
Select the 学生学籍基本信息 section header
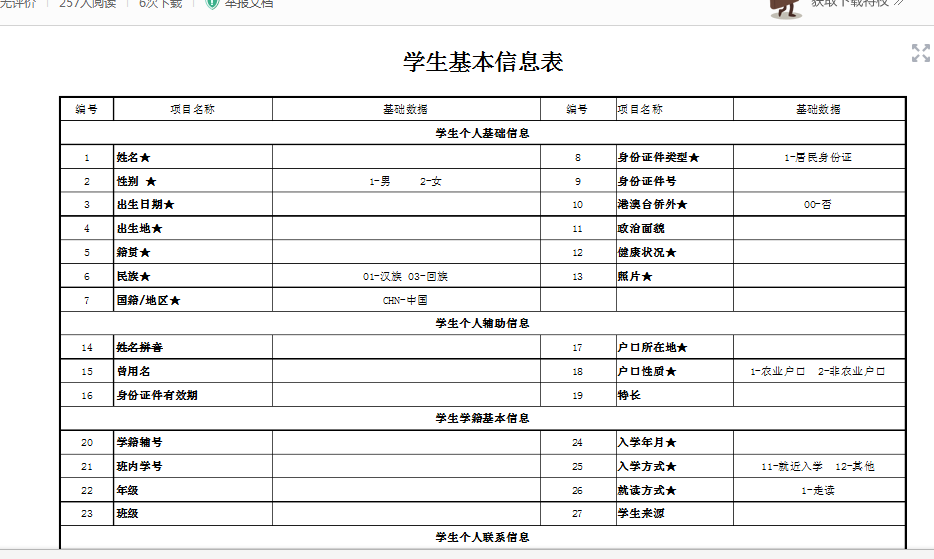pyautogui.click(x=482, y=418)
